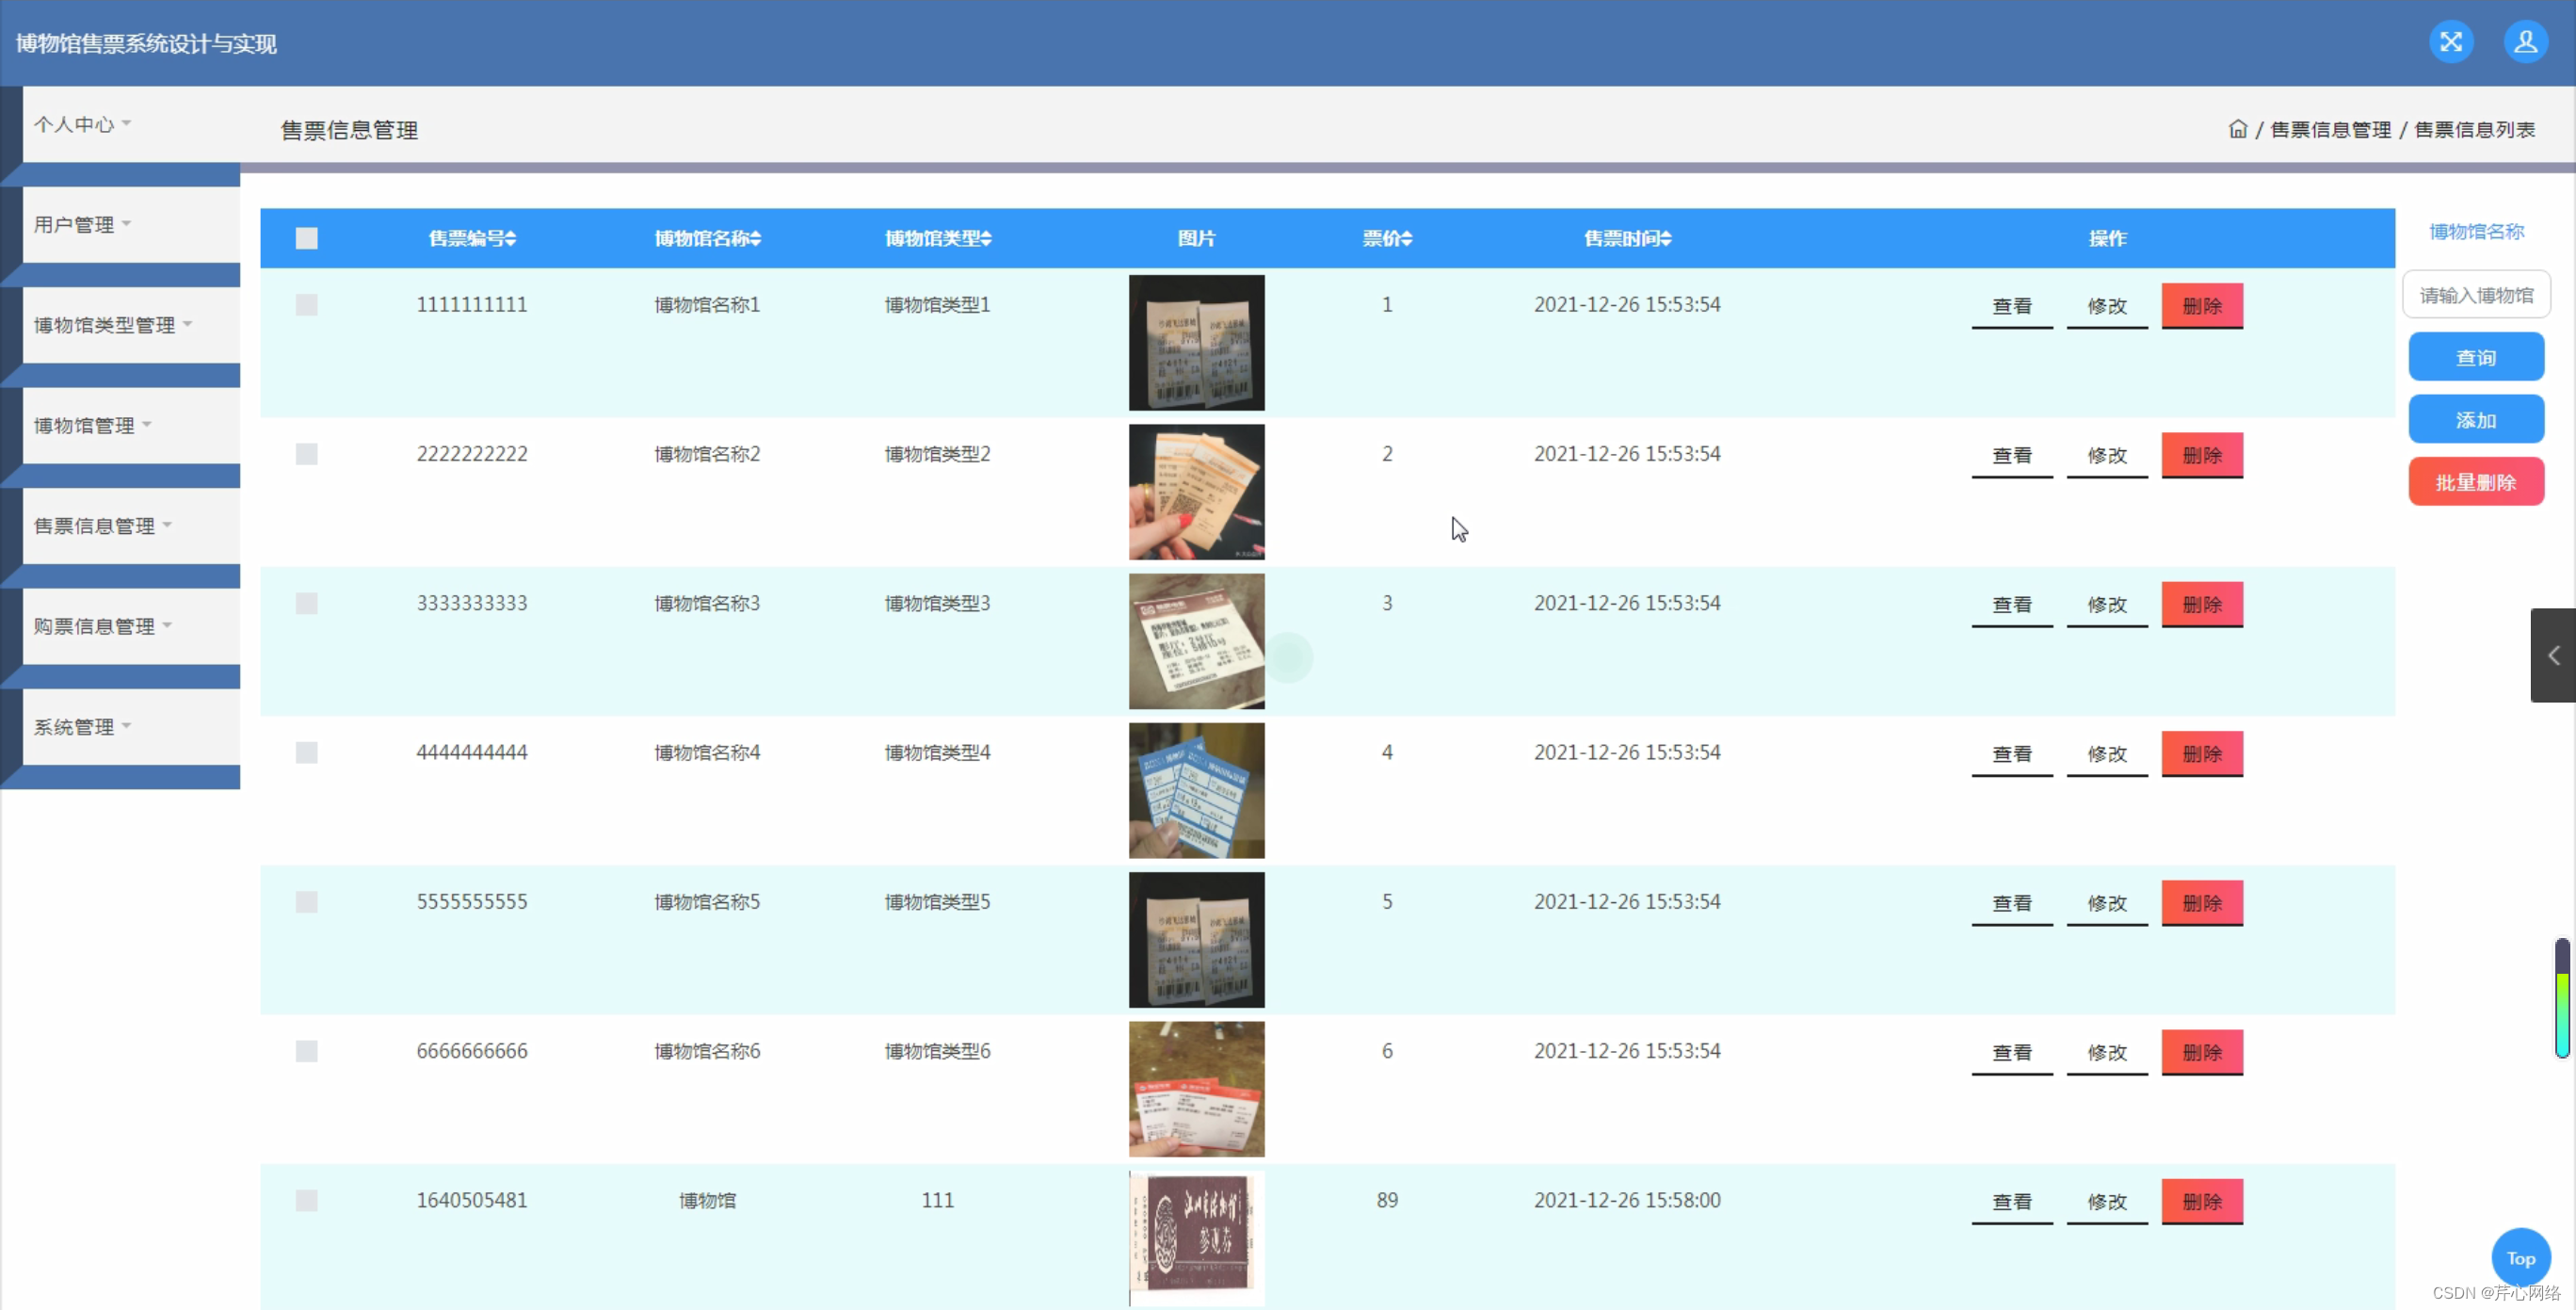Check the row for ticket 2222222222

pos(307,454)
